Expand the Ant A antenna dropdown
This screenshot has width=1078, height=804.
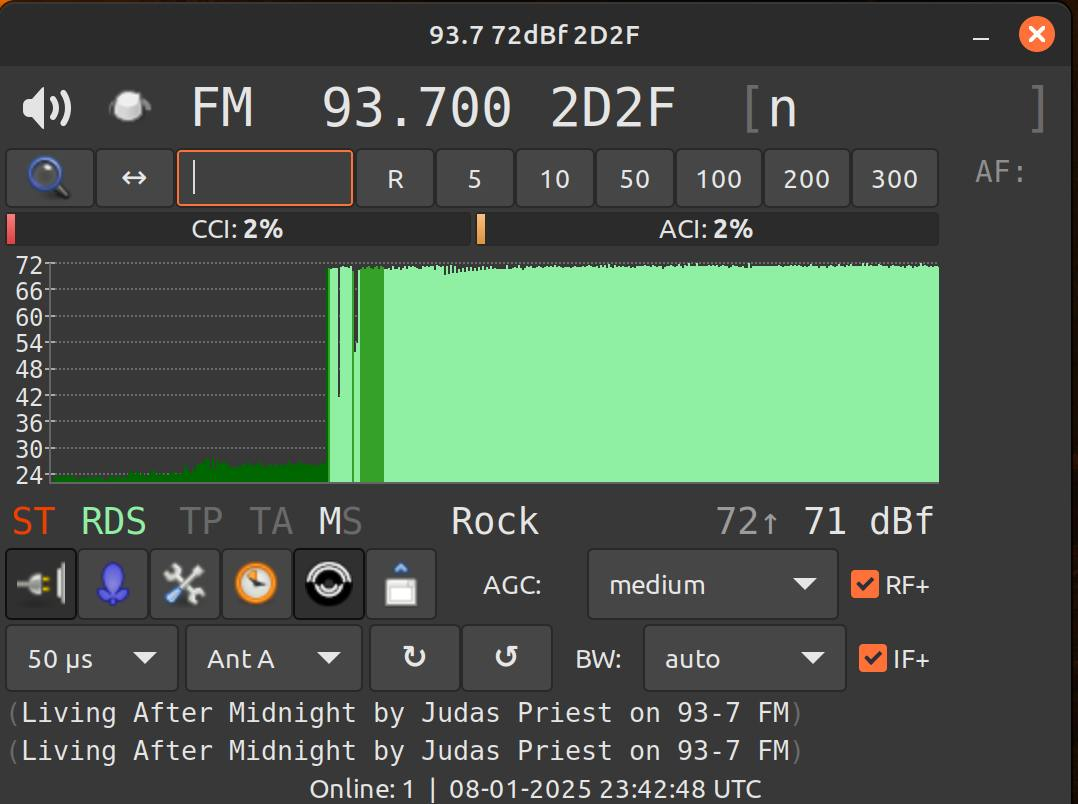click(x=273, y=658)
